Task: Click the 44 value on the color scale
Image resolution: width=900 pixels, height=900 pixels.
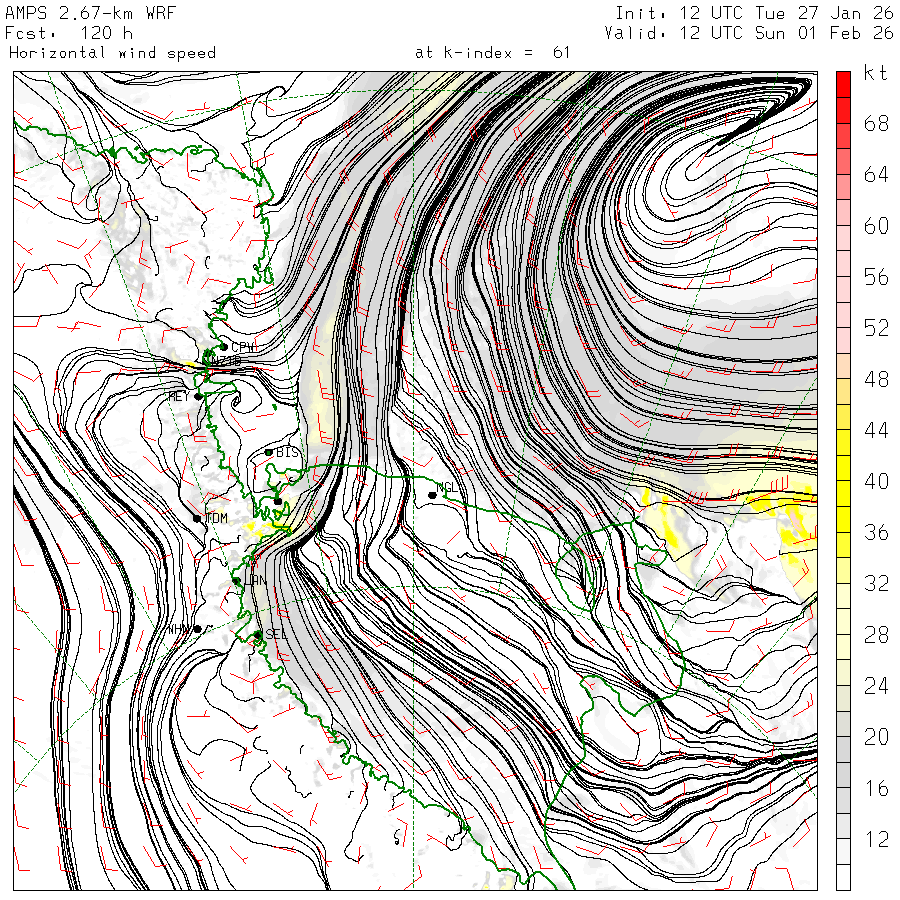Action: (876, 430)
